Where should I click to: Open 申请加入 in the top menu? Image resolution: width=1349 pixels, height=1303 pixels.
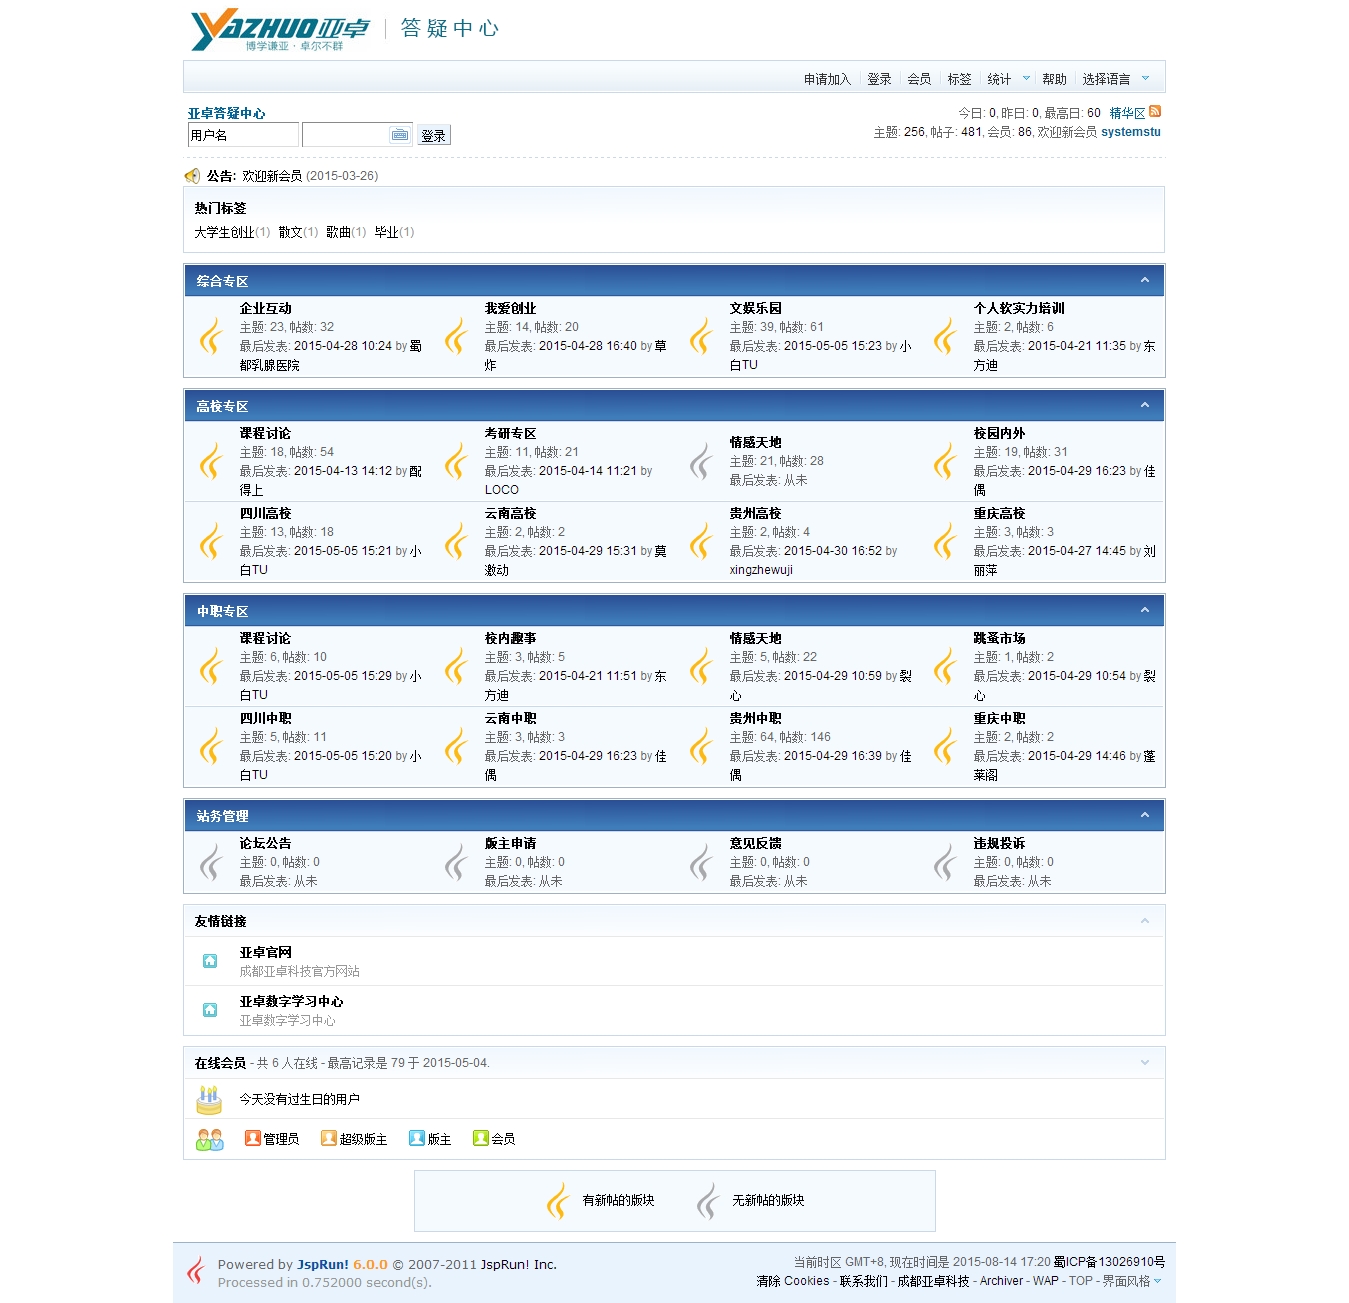(827, 79)
